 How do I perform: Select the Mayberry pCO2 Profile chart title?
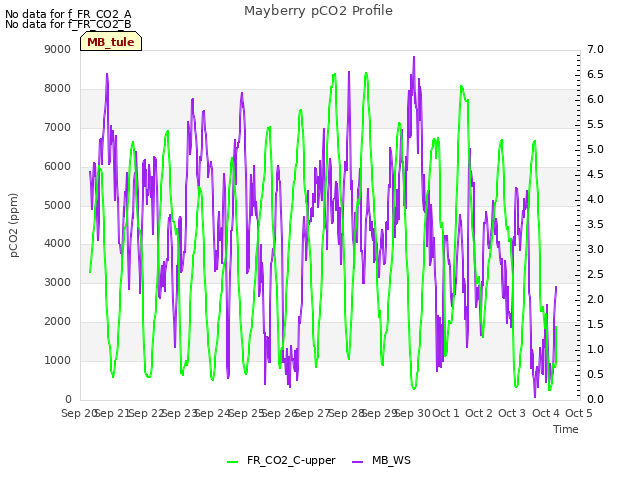pyautogui.click(x=318, y=11)
